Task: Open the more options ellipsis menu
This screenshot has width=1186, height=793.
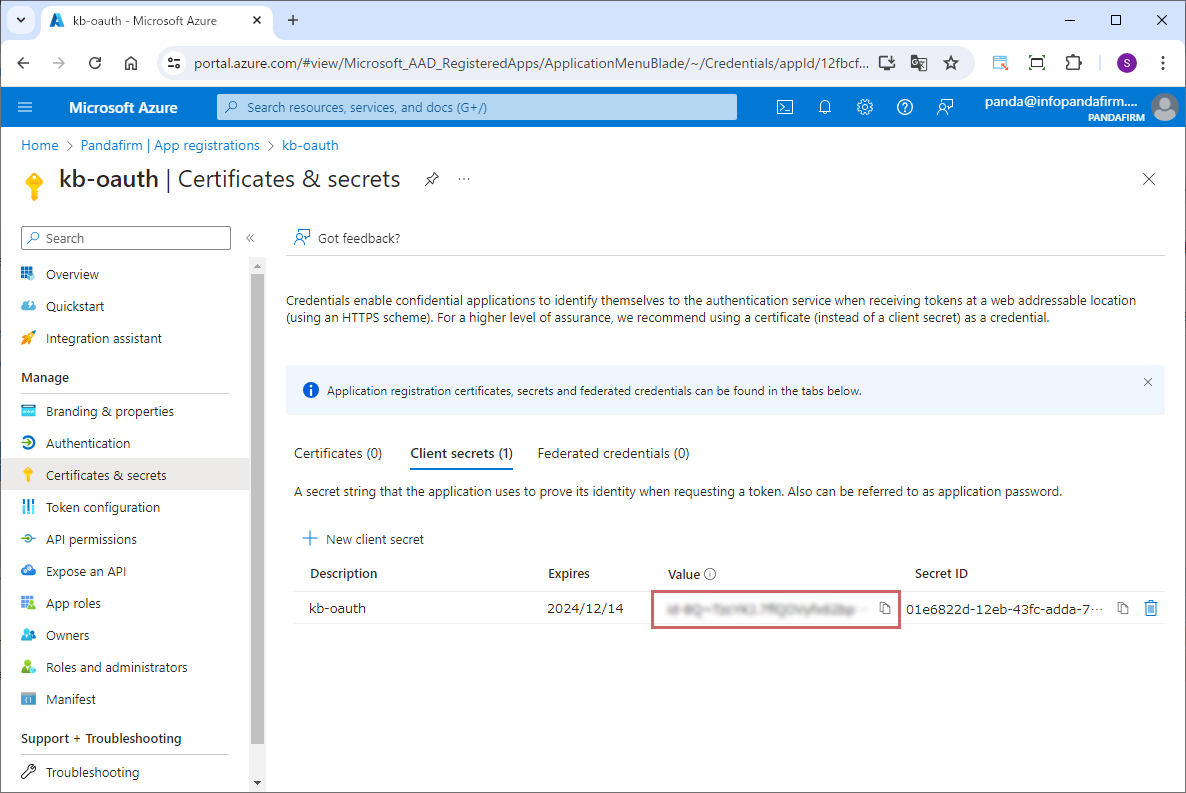Action: 464,179
